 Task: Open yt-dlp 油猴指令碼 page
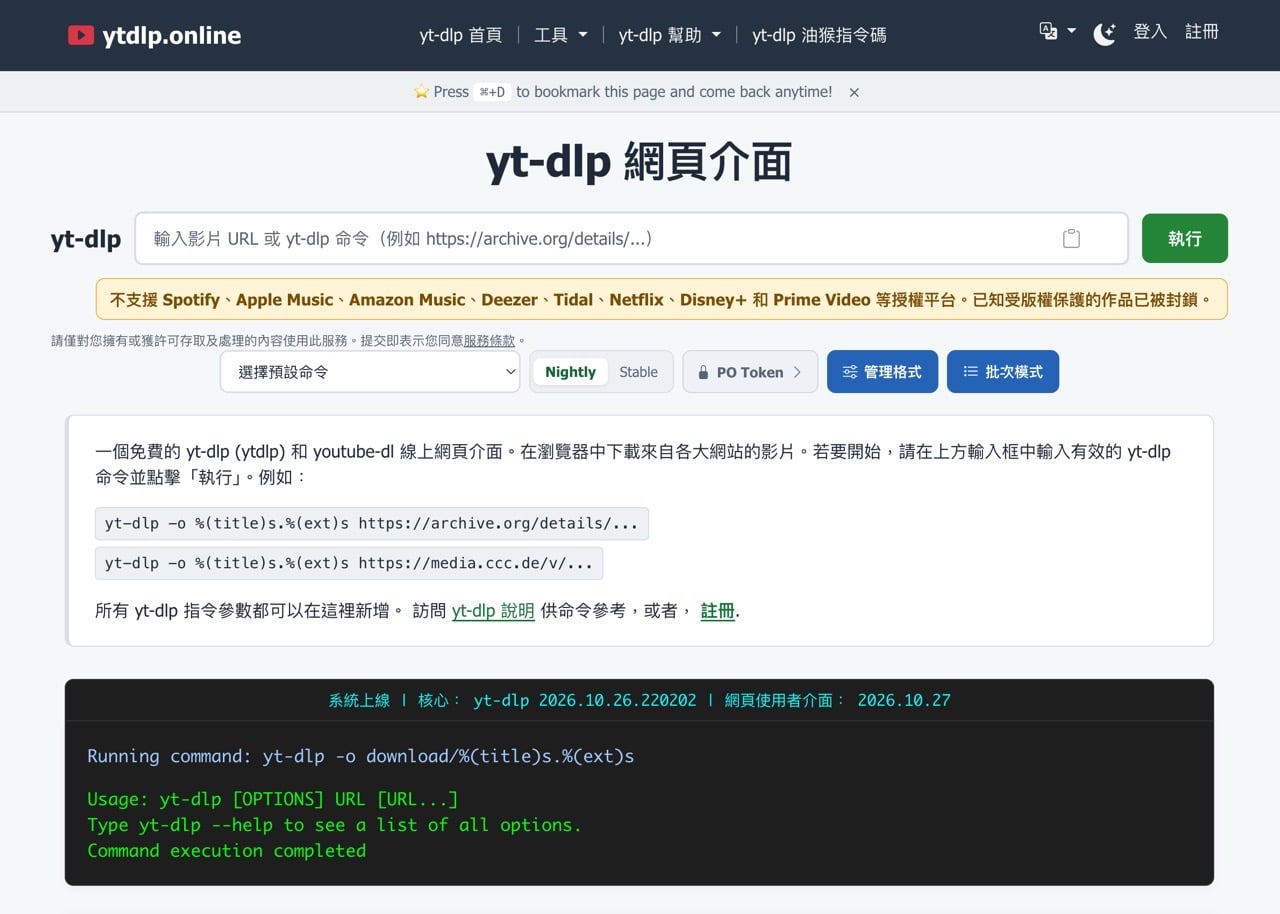pyautogui.click(x=819, y=35)
